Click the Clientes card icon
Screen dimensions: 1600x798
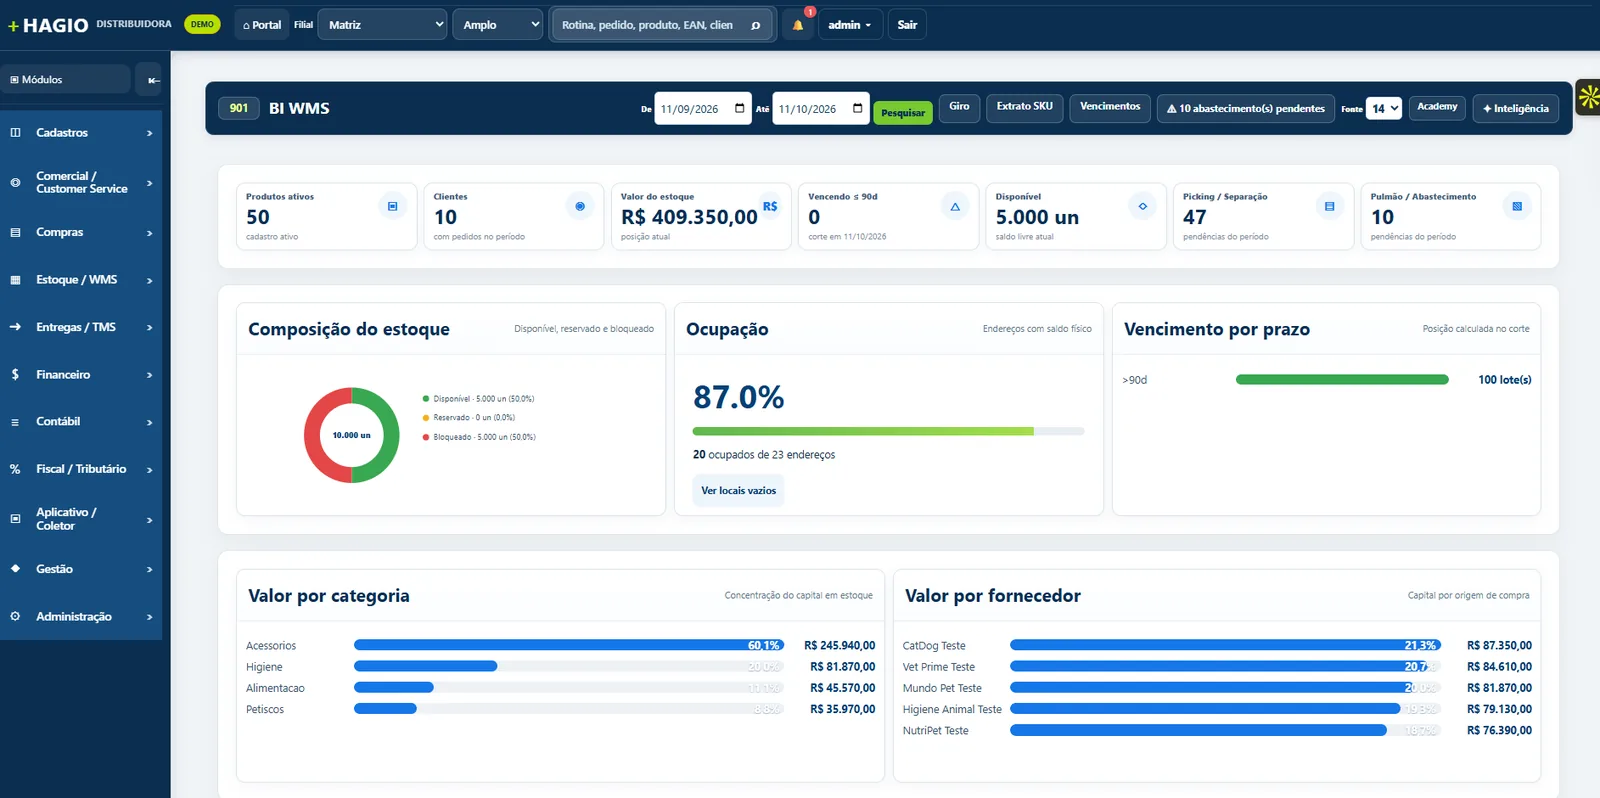click(580, 206)
